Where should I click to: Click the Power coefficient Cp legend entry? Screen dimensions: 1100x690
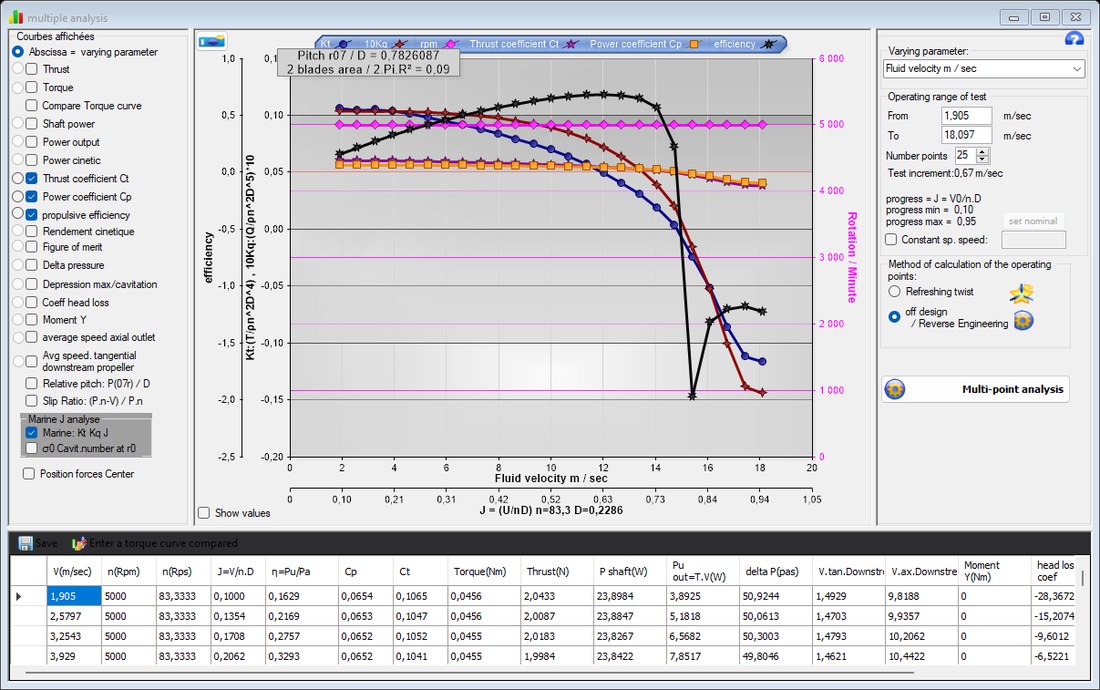pyautogui.click(x=645, y=43)
